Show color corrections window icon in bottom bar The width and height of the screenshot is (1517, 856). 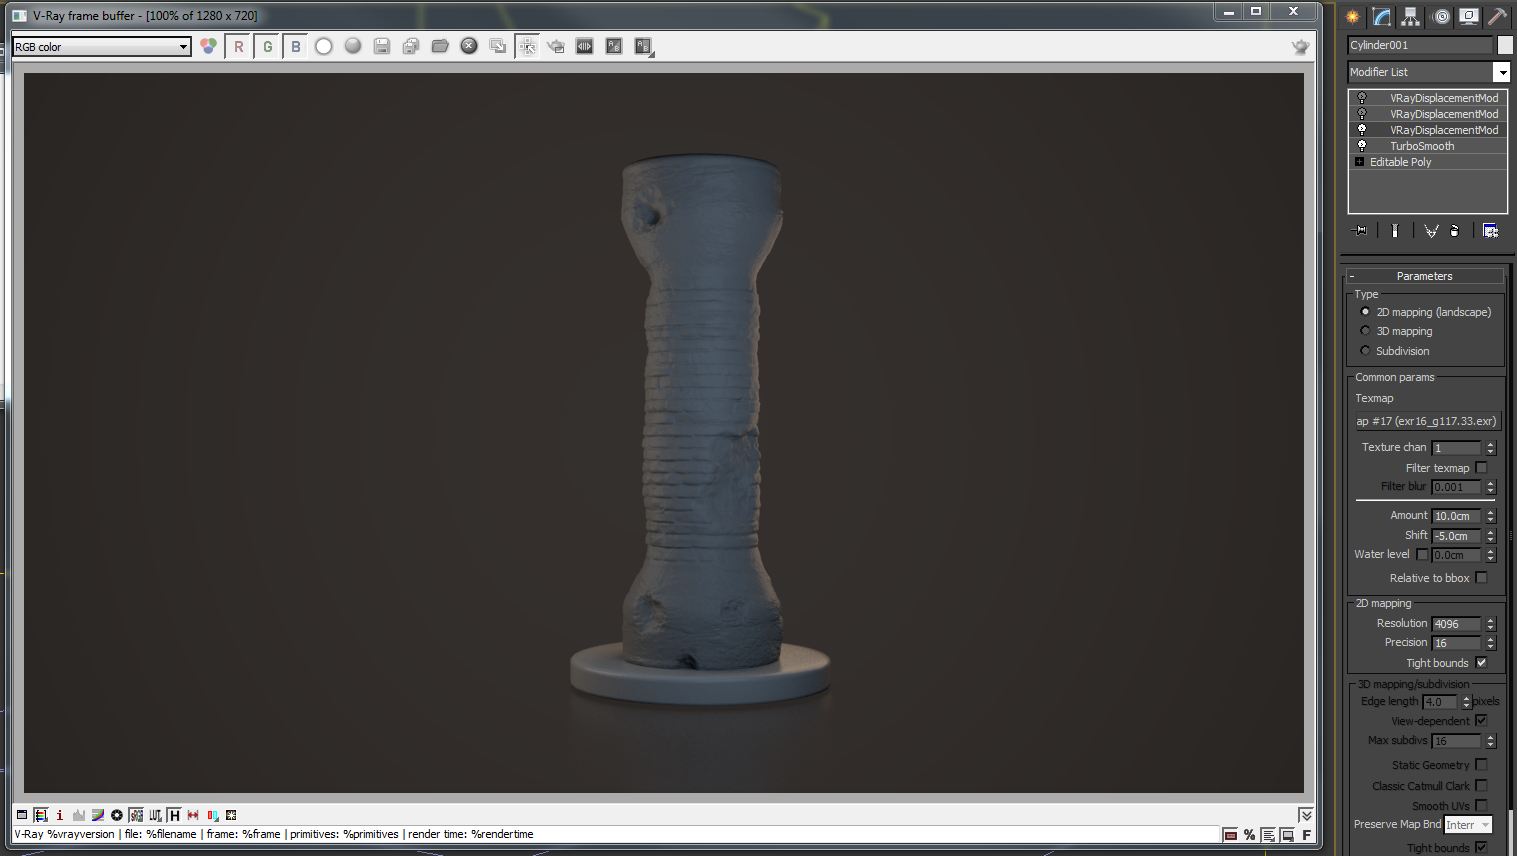coord(22,815)
